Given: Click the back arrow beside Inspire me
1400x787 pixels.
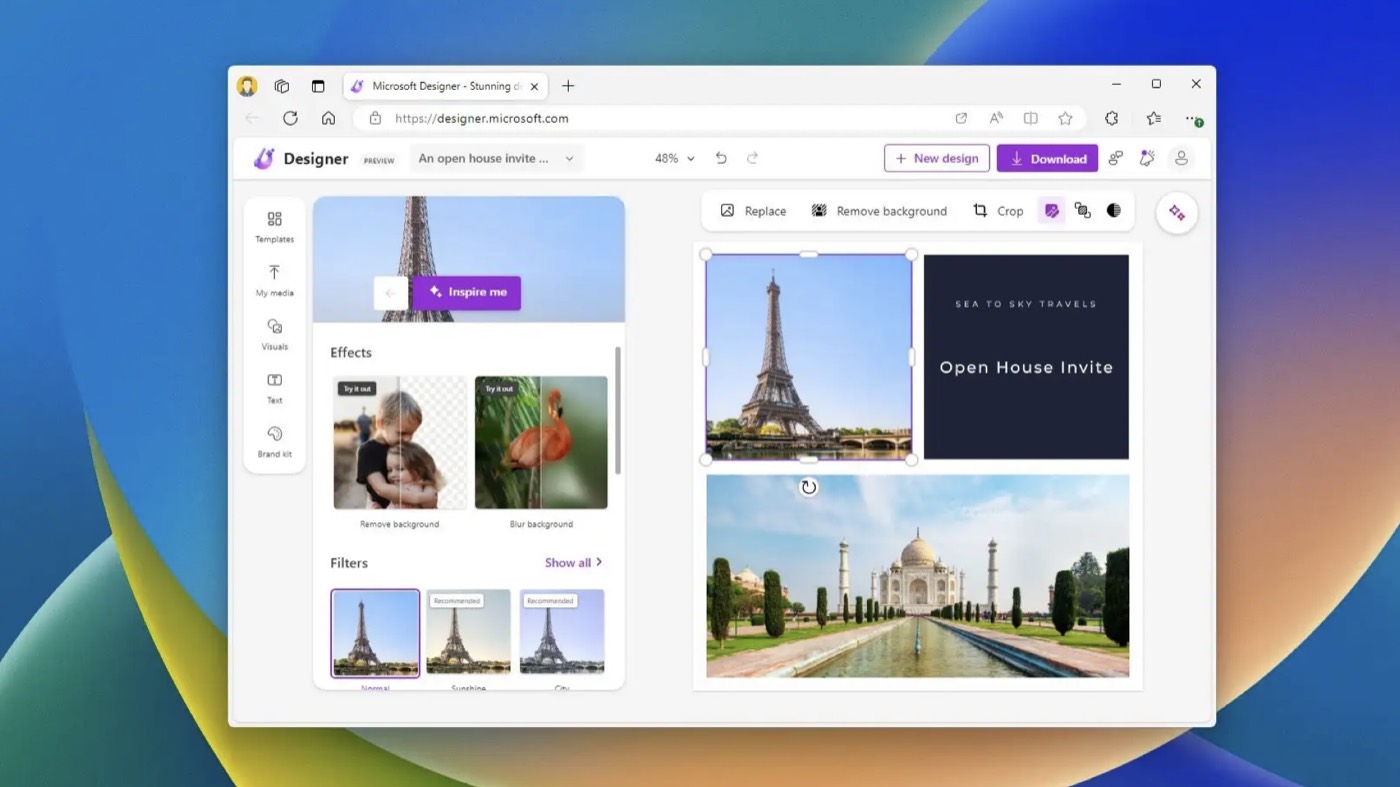Looking at the screenshot, I should coord(390,293).
